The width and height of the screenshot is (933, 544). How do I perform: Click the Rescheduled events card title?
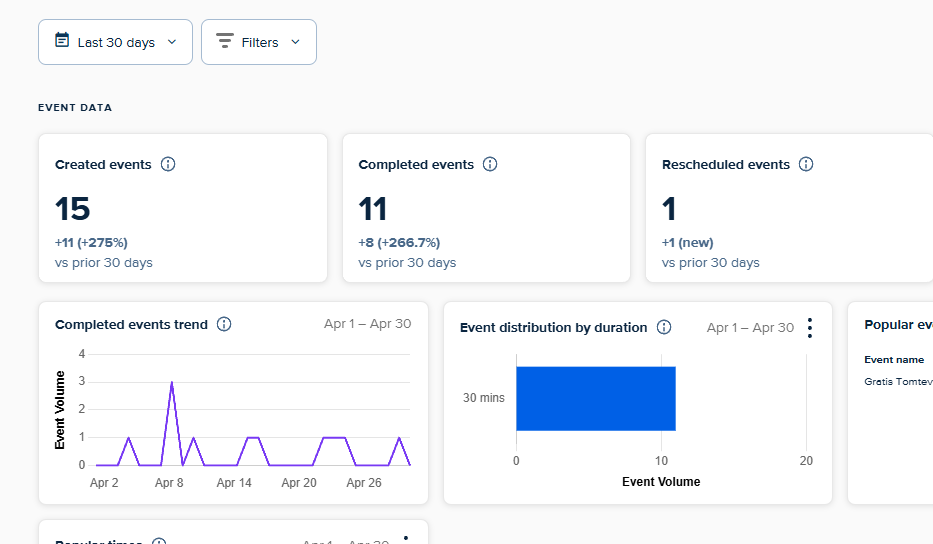click(x=726, y=164)
